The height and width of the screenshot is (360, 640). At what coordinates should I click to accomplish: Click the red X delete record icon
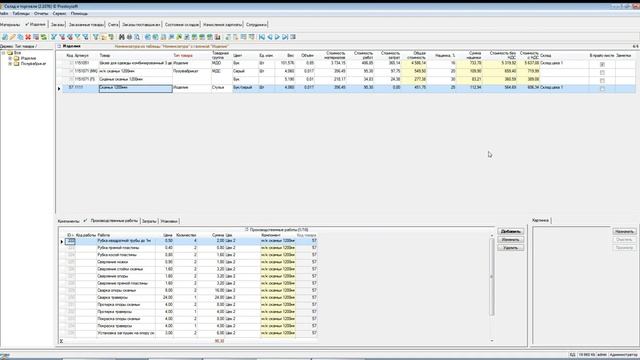(x=28, y=37)
